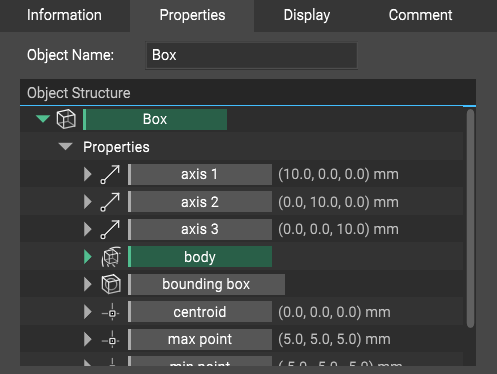Select the Properties tab
Viewport: 497px width, 374px height.
(x=192, y=15)
